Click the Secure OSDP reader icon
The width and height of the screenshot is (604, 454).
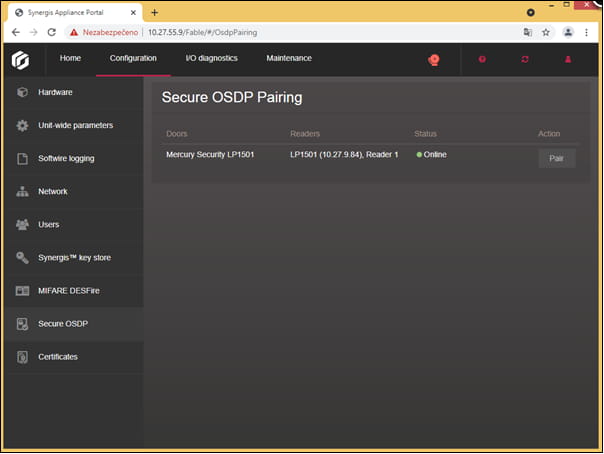pos(22,324)
